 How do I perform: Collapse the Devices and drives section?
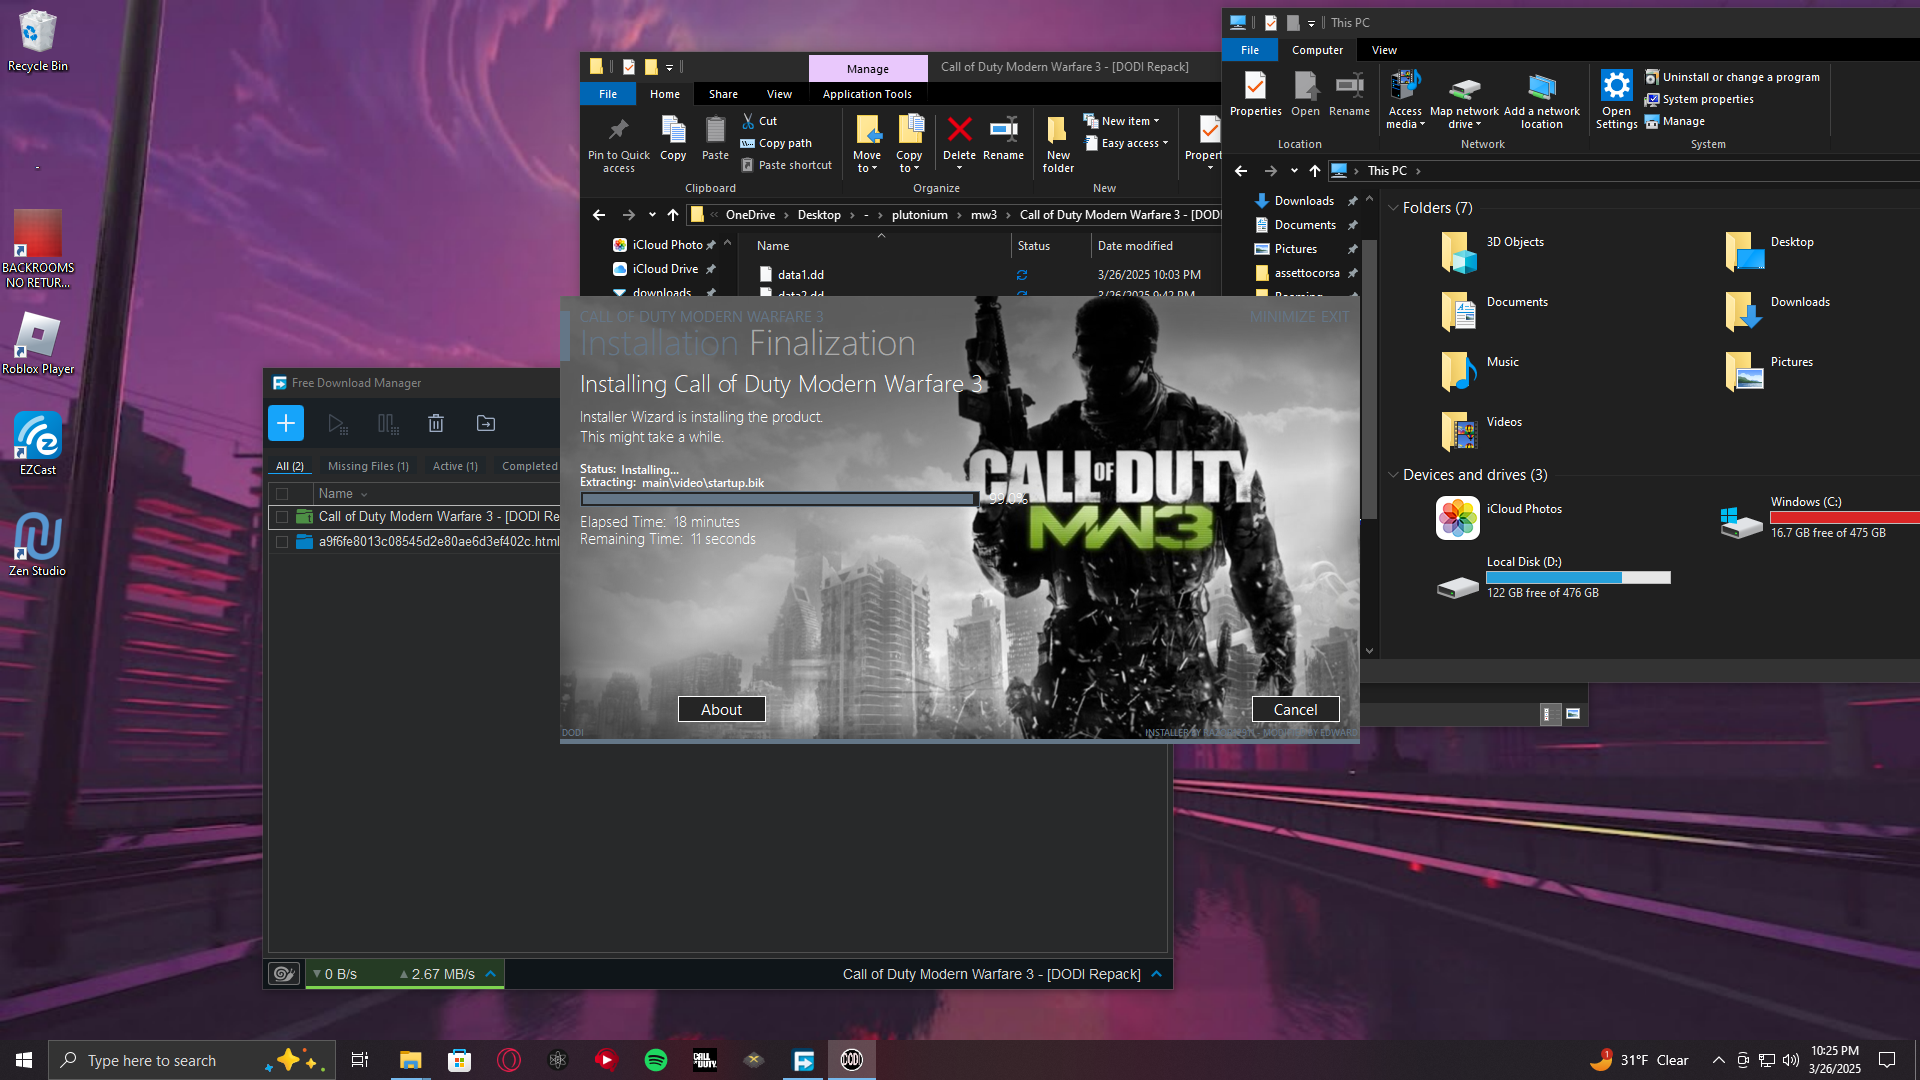coord(1393,475)
